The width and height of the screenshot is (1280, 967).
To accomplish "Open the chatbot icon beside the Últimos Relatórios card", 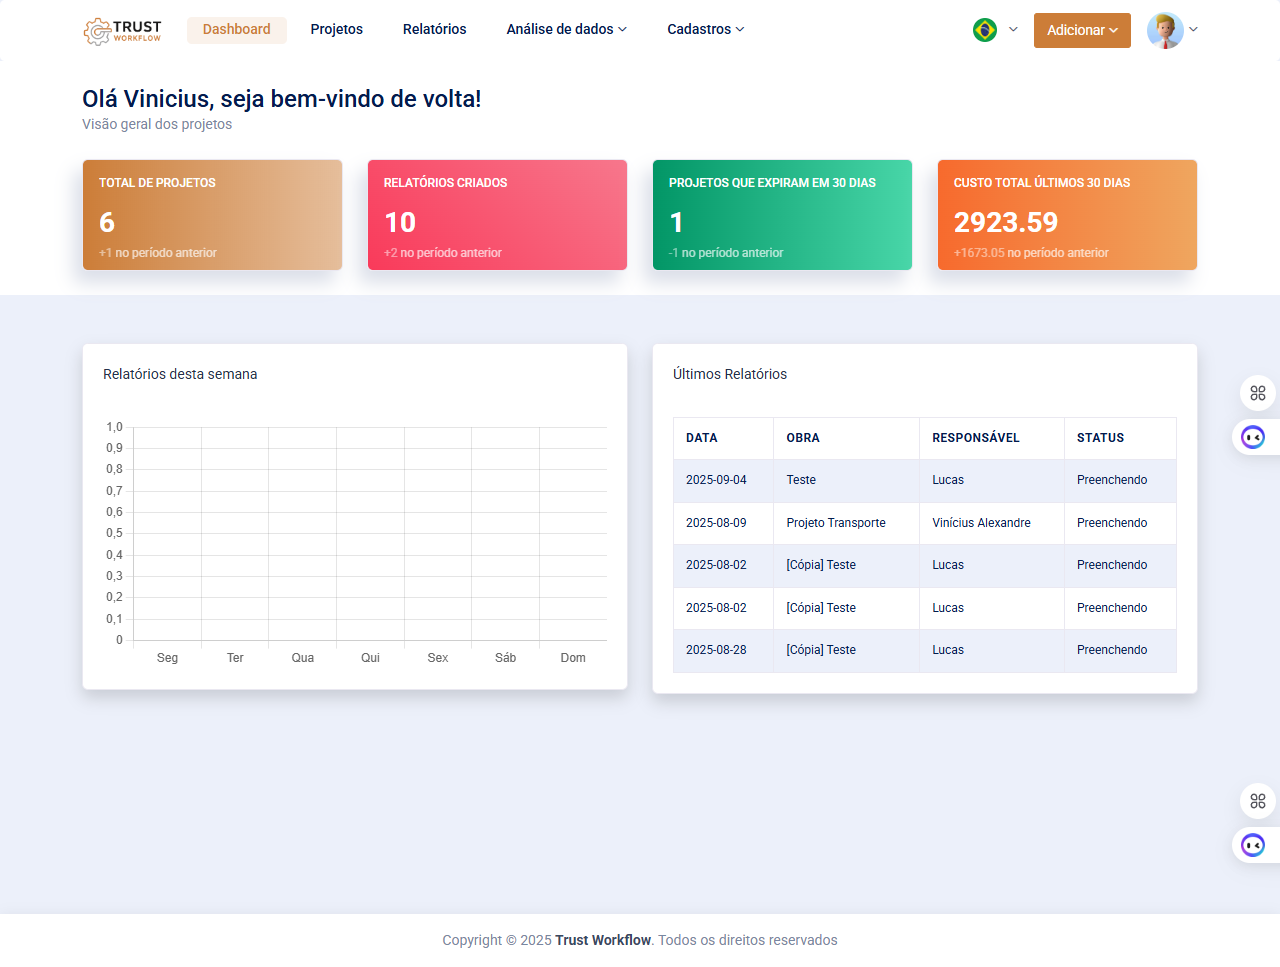I will (1253, 437).
